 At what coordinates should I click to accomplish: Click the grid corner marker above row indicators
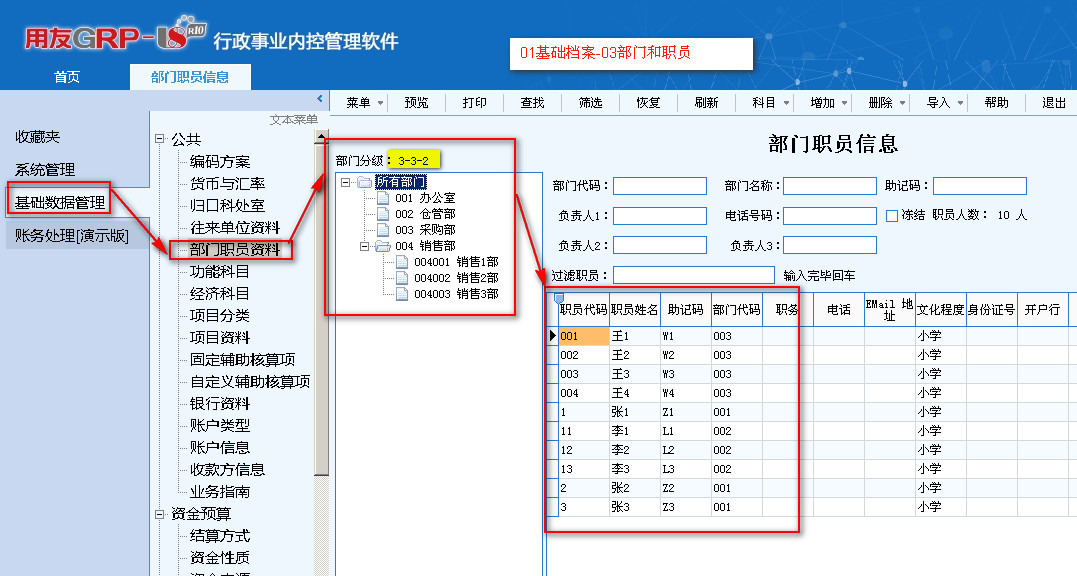(558, 297)
